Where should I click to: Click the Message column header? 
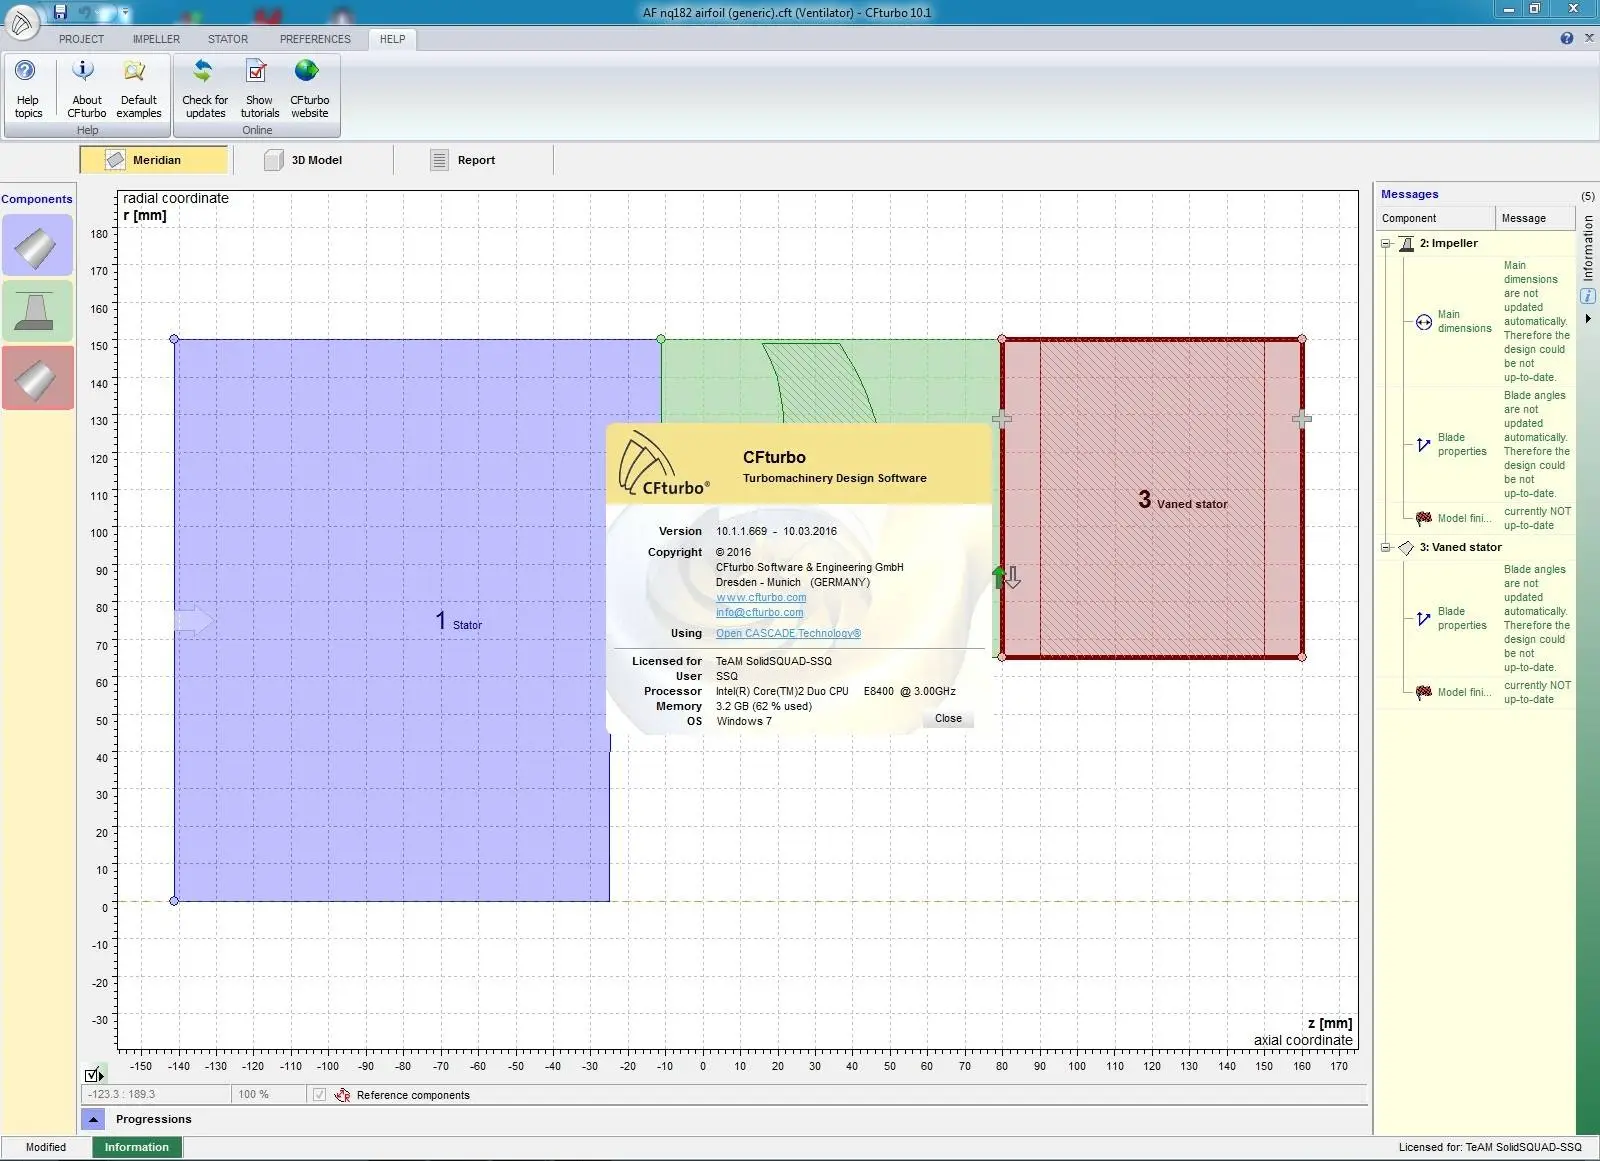tap(1536, 218)
